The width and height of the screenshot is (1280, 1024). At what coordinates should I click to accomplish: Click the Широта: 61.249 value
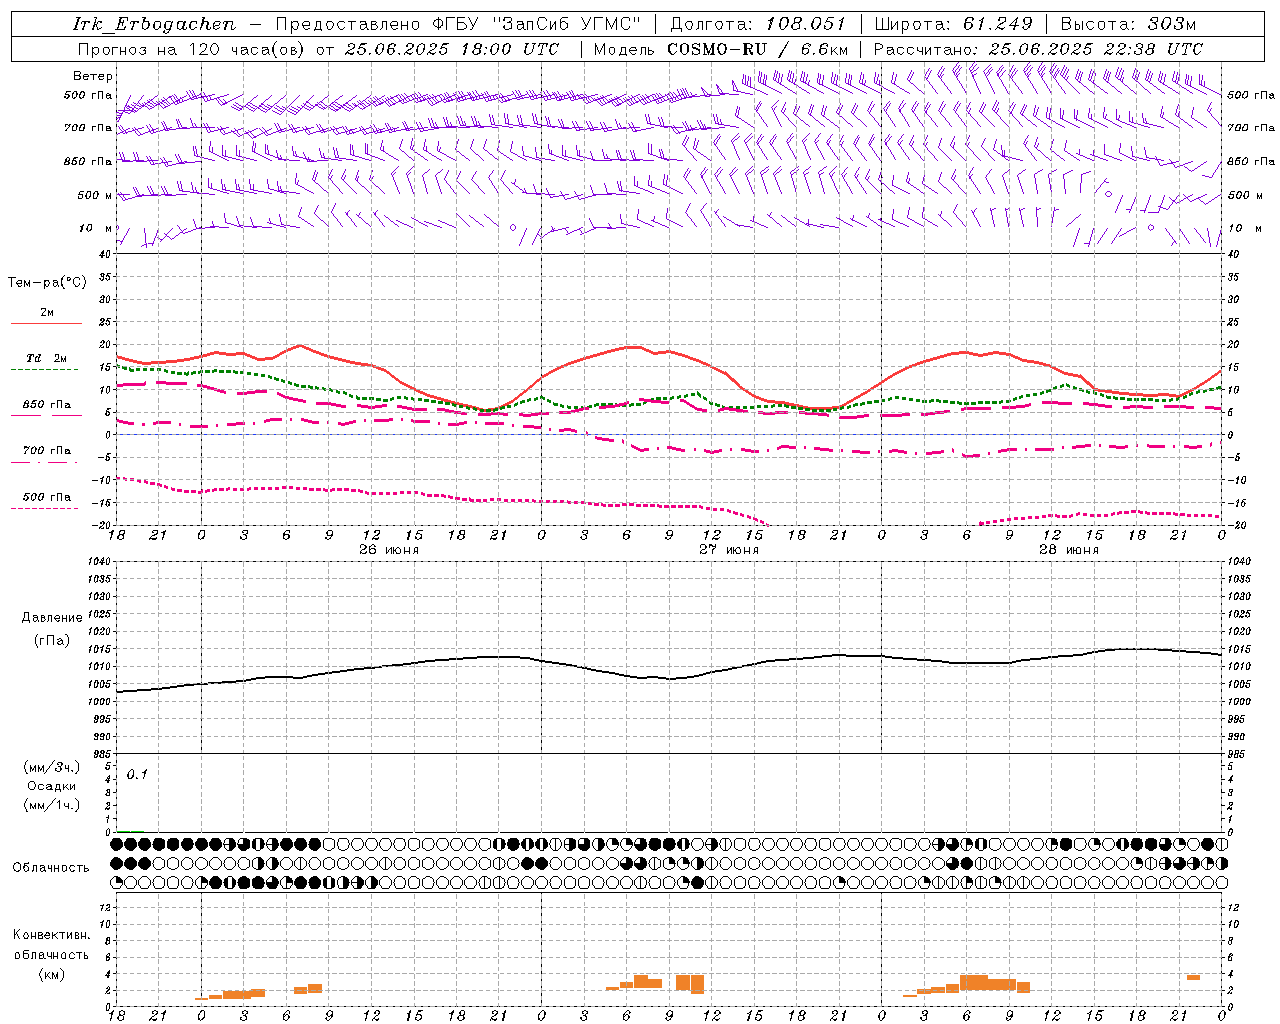coord(953,24)
